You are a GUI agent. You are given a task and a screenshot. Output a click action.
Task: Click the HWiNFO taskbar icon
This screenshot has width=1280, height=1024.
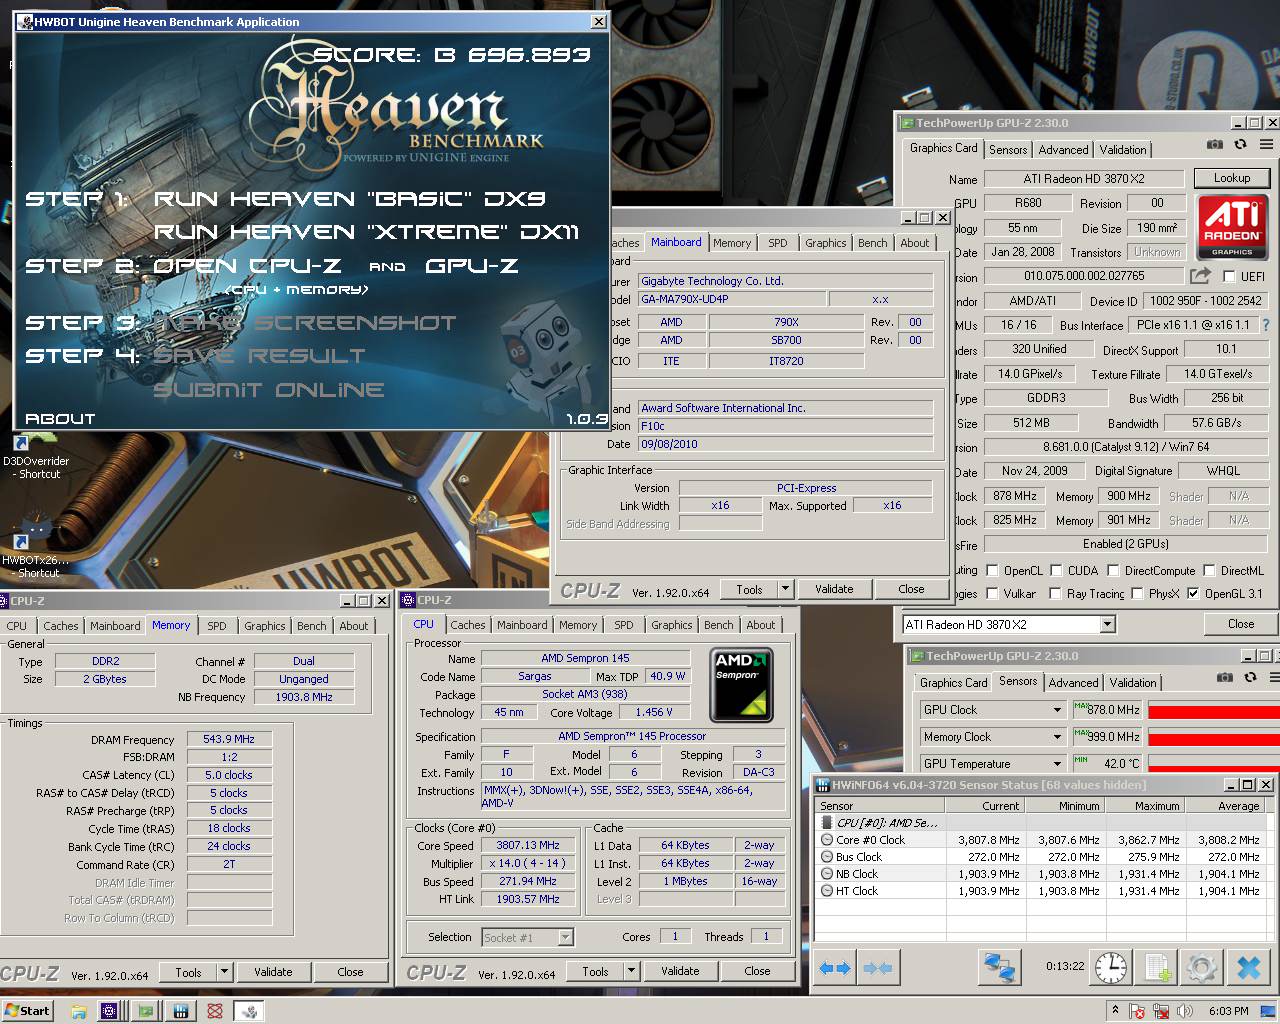181,1011
